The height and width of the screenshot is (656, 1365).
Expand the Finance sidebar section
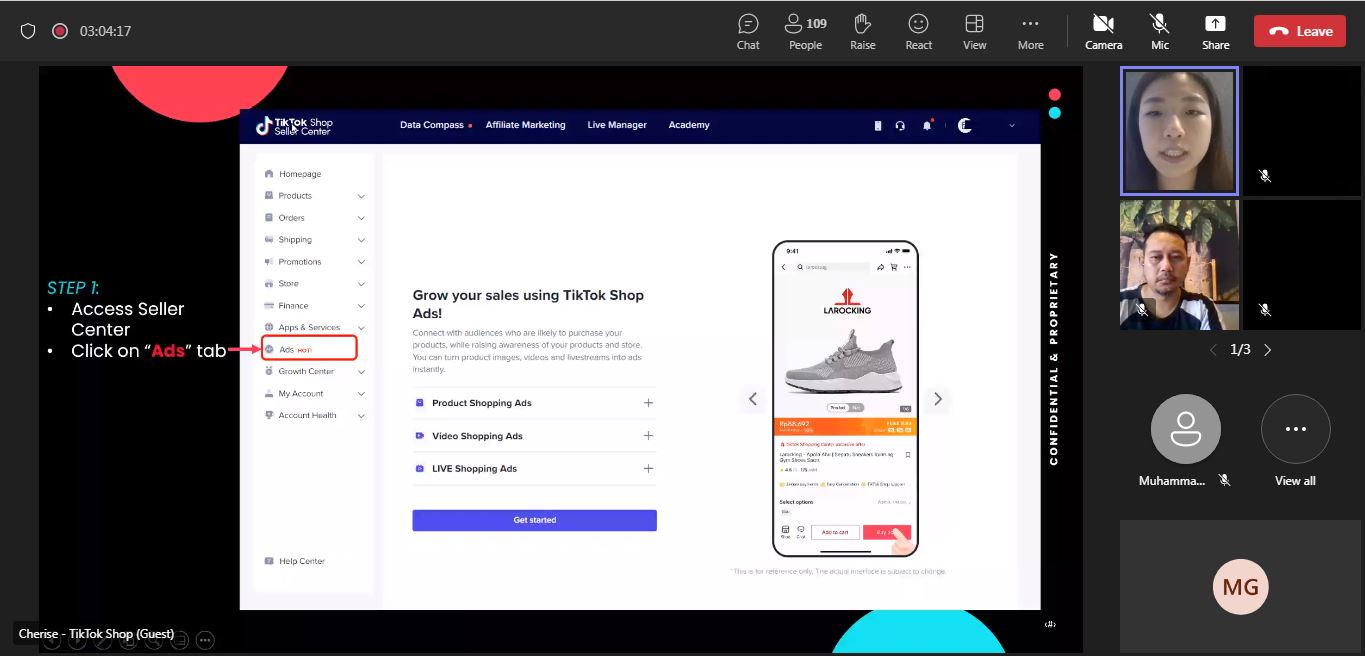point(361,306)
